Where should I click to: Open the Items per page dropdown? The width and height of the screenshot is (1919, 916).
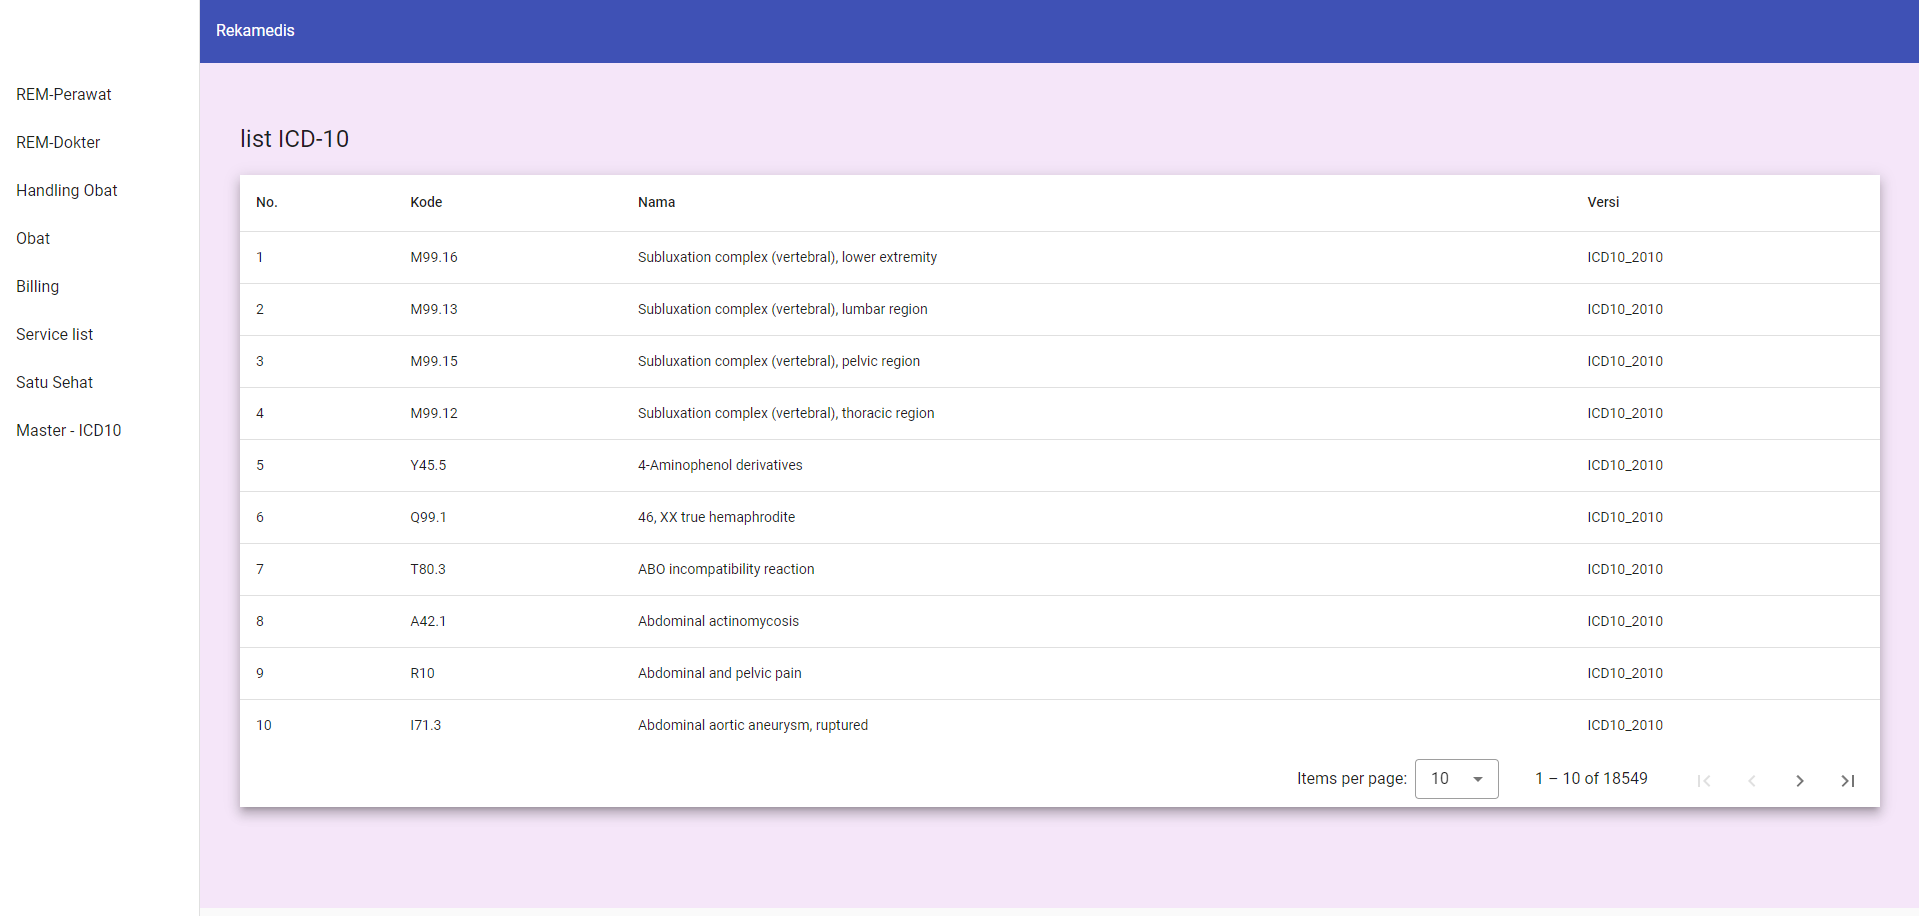coord(1456,779)
